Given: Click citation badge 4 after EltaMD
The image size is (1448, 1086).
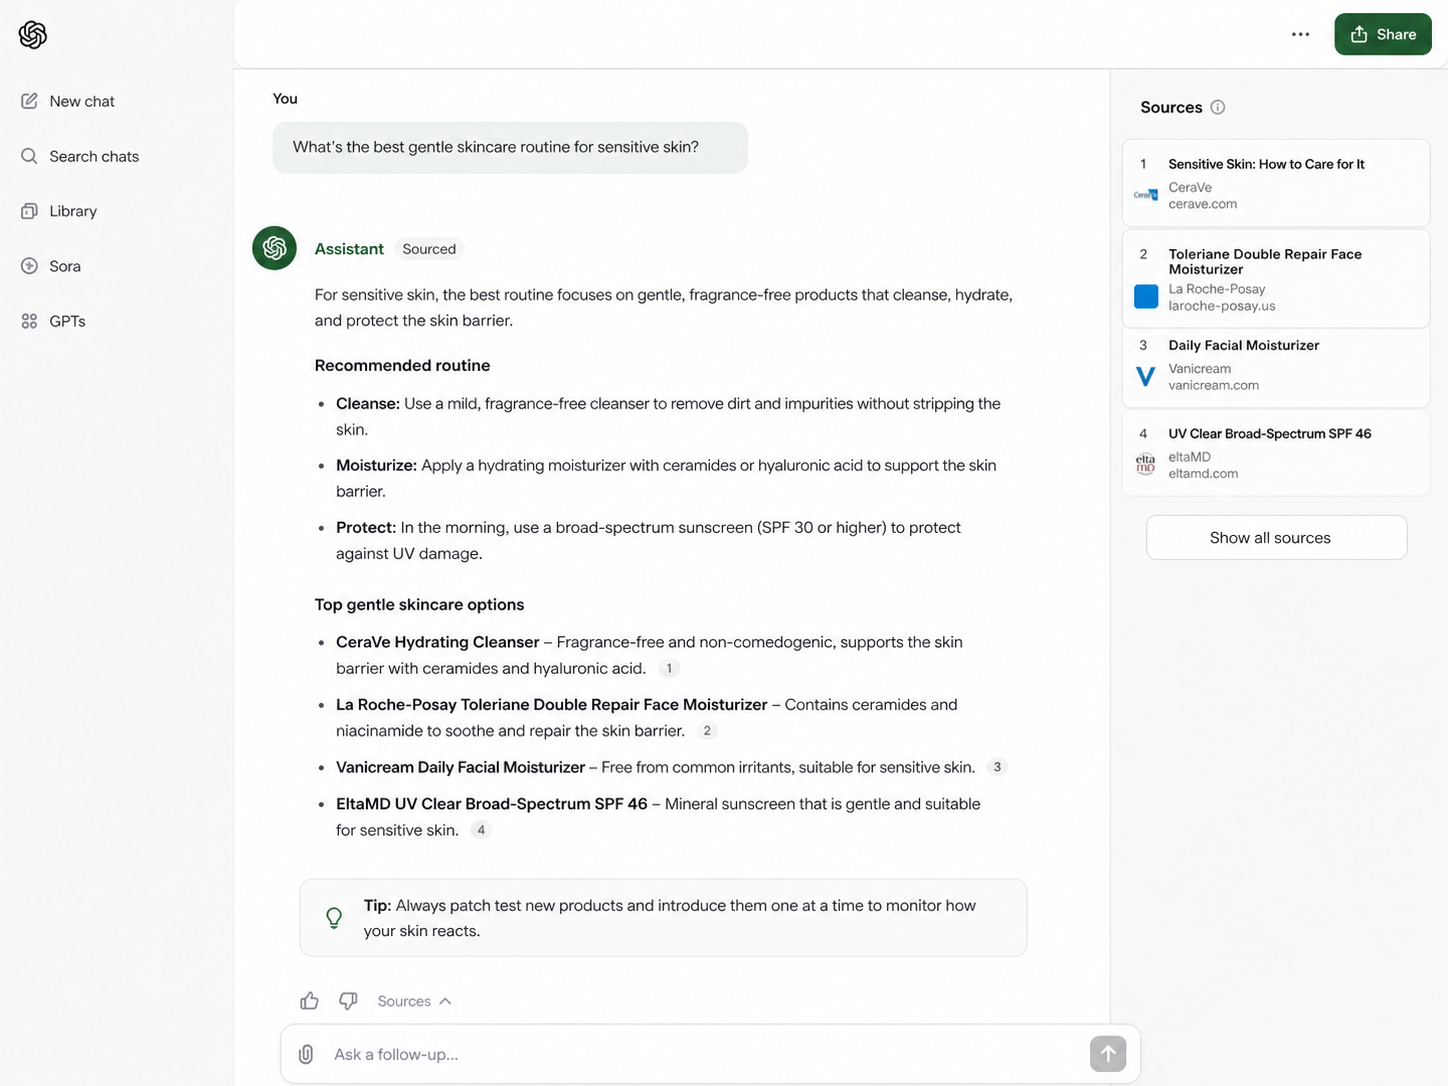Looking at the screenshot, I should pos(481,830).
